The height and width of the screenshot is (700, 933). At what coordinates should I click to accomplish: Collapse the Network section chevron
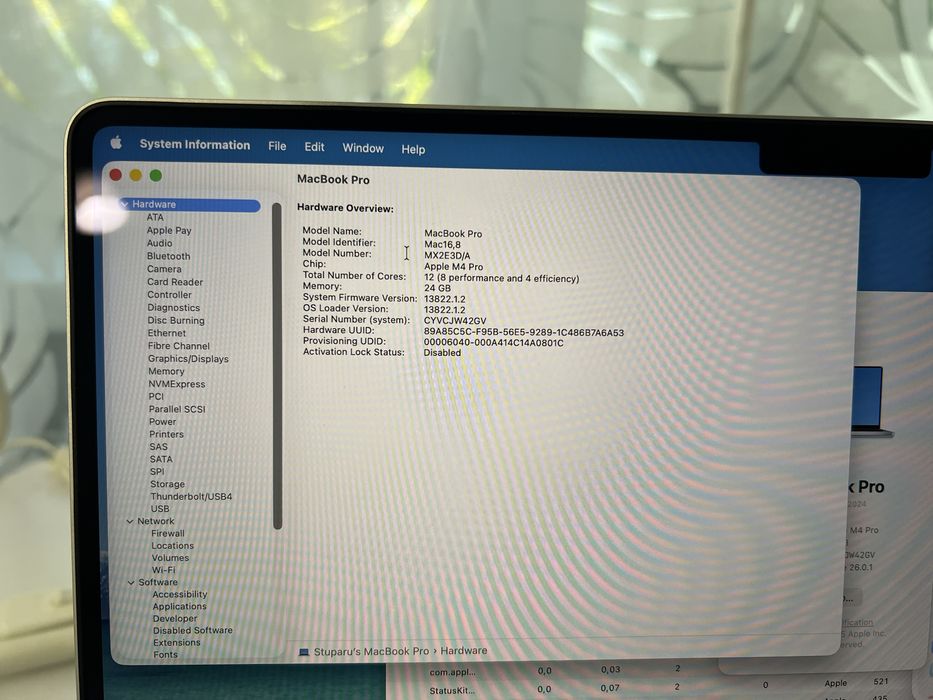pyautogui.click(x=130, y=521)
